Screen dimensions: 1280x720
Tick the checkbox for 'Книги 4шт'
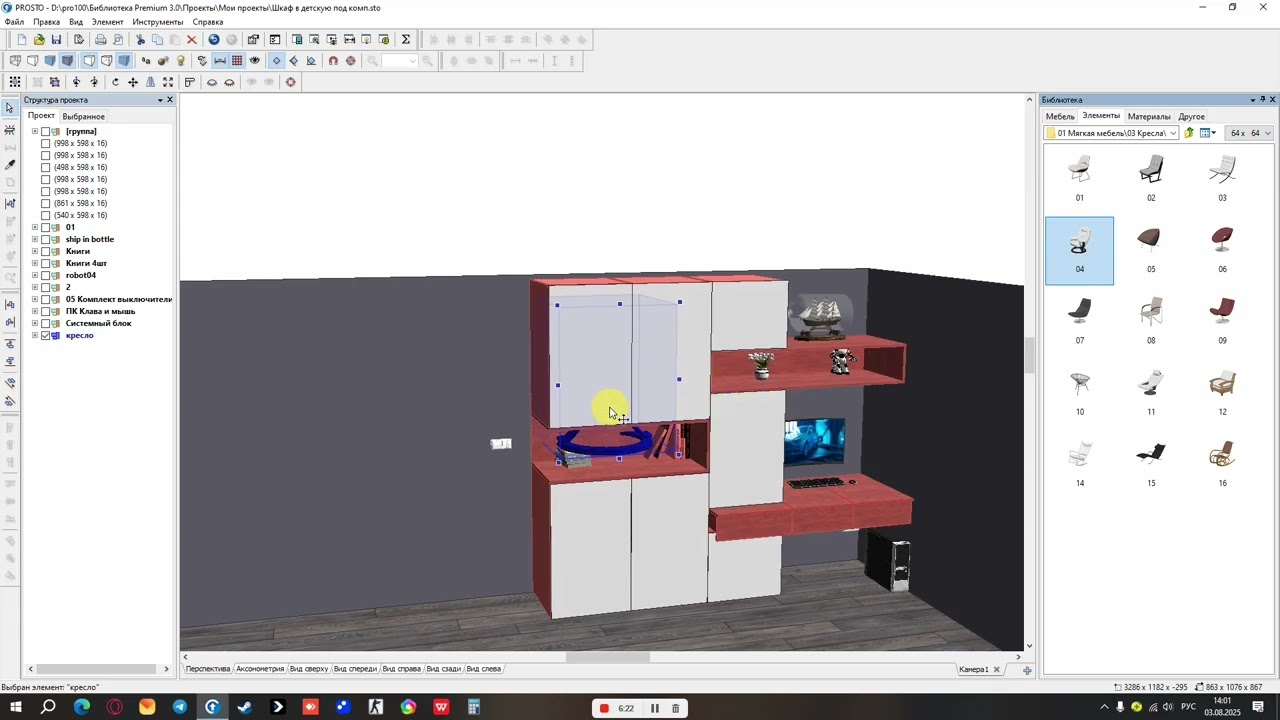pyautogui.click(x=46, y=264)
